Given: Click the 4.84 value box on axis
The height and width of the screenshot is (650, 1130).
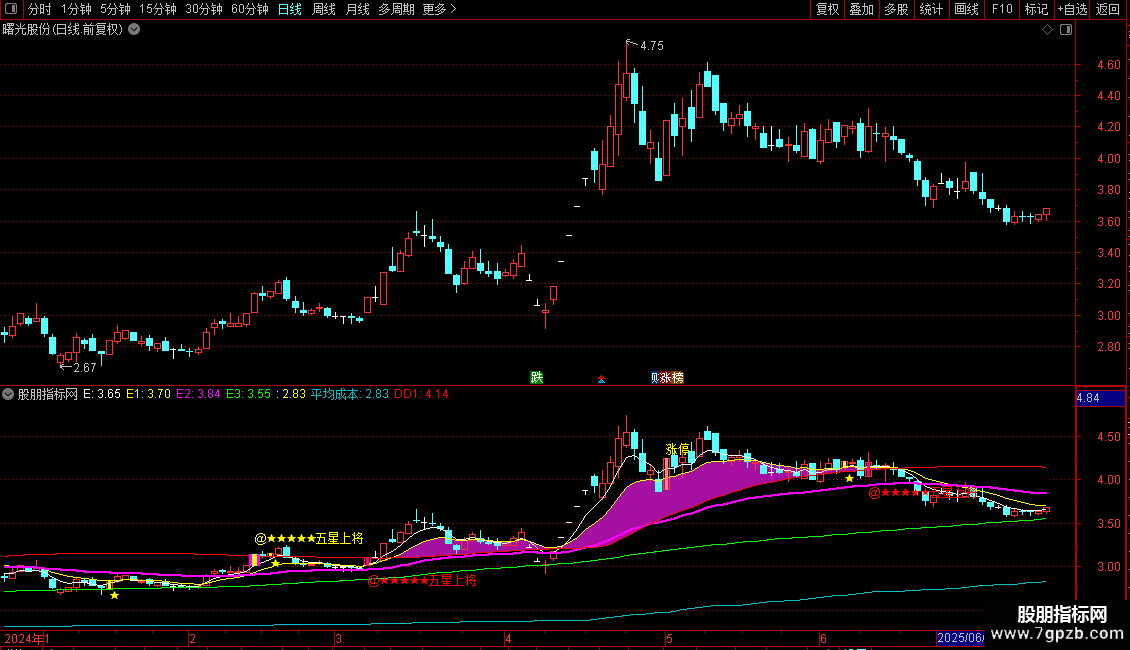Looking at the screenshot, I should 1100,398.
